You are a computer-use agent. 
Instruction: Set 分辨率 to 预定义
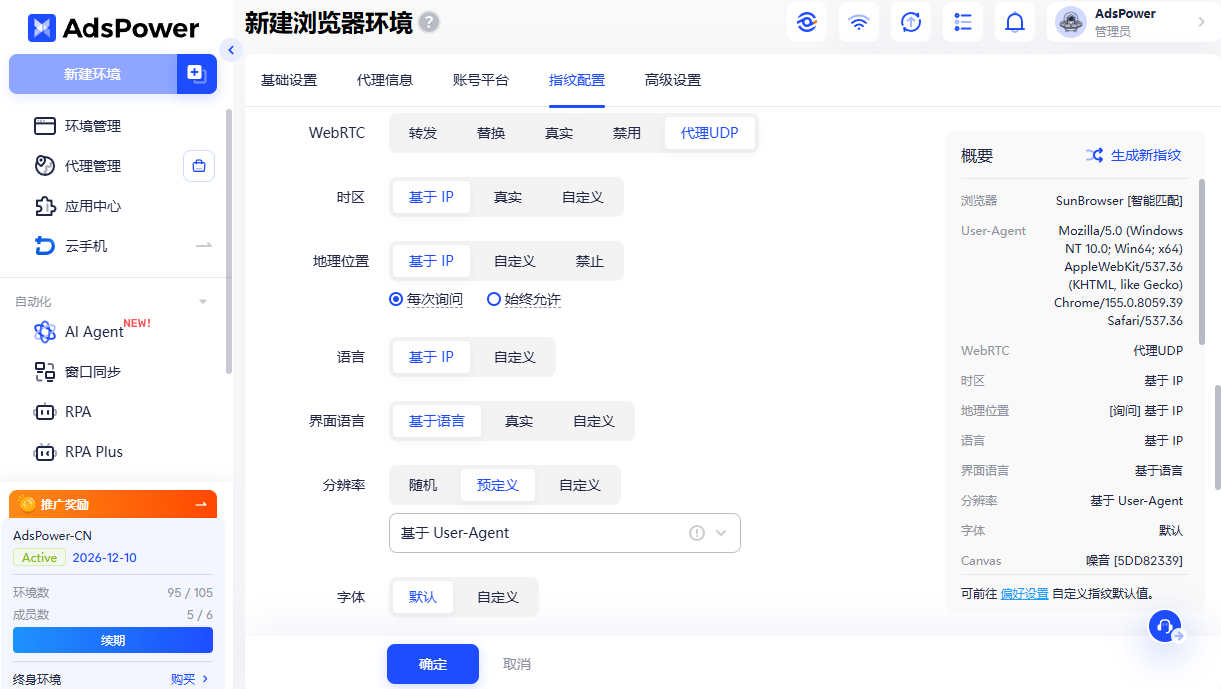pyautogui.click(x=498, y=485)
